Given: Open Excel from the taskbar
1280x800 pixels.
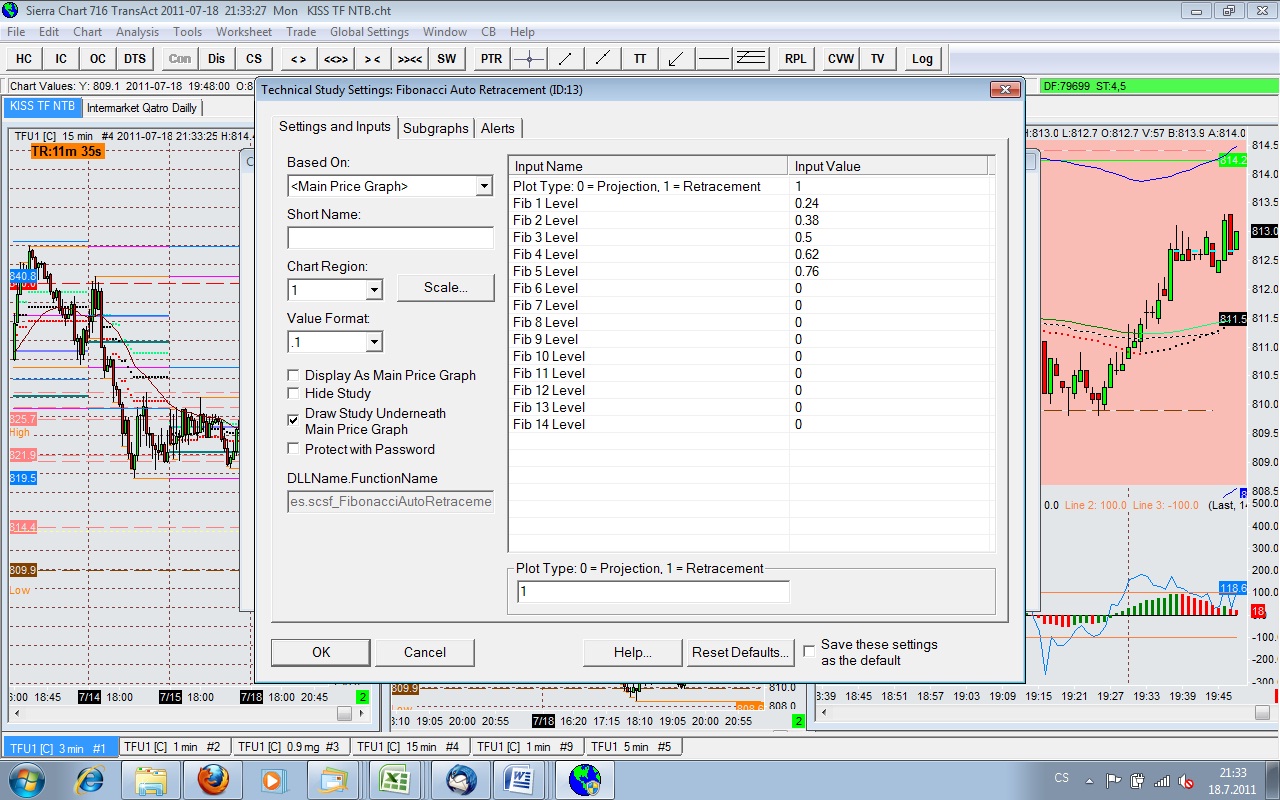Looking at the screenshot, I should click(x=397, y=778).
